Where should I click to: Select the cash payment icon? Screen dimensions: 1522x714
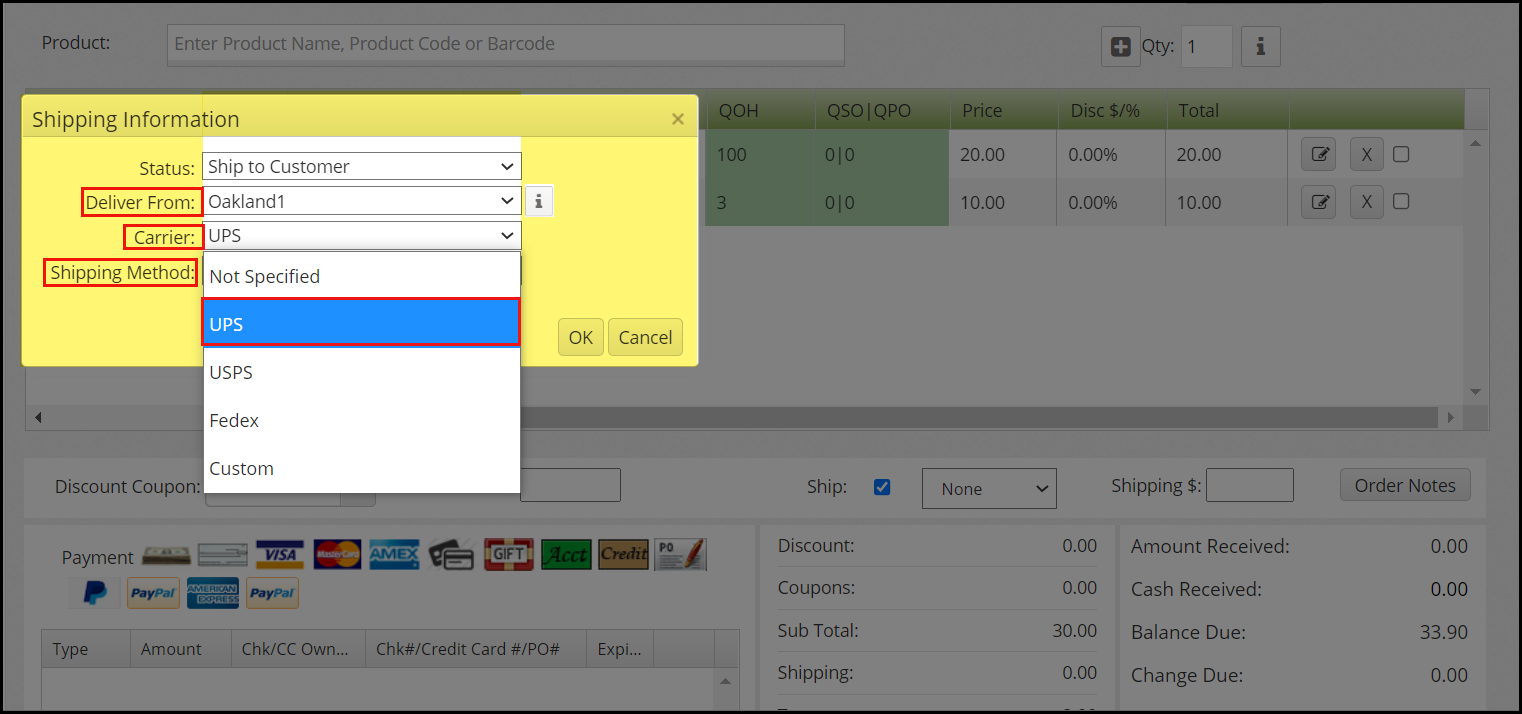tap(166, 554)
